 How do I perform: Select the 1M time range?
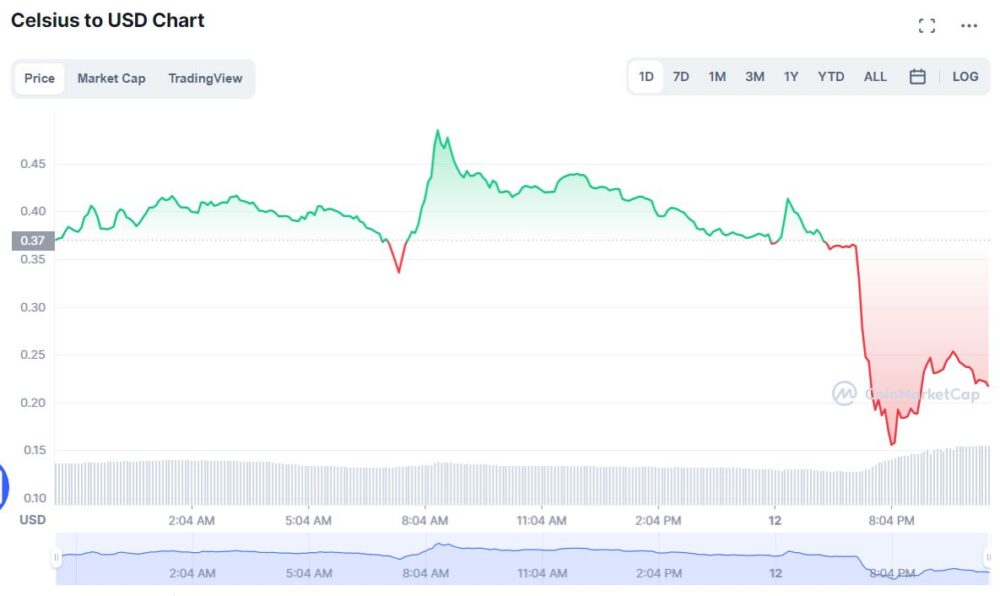(x=717, y=77)
